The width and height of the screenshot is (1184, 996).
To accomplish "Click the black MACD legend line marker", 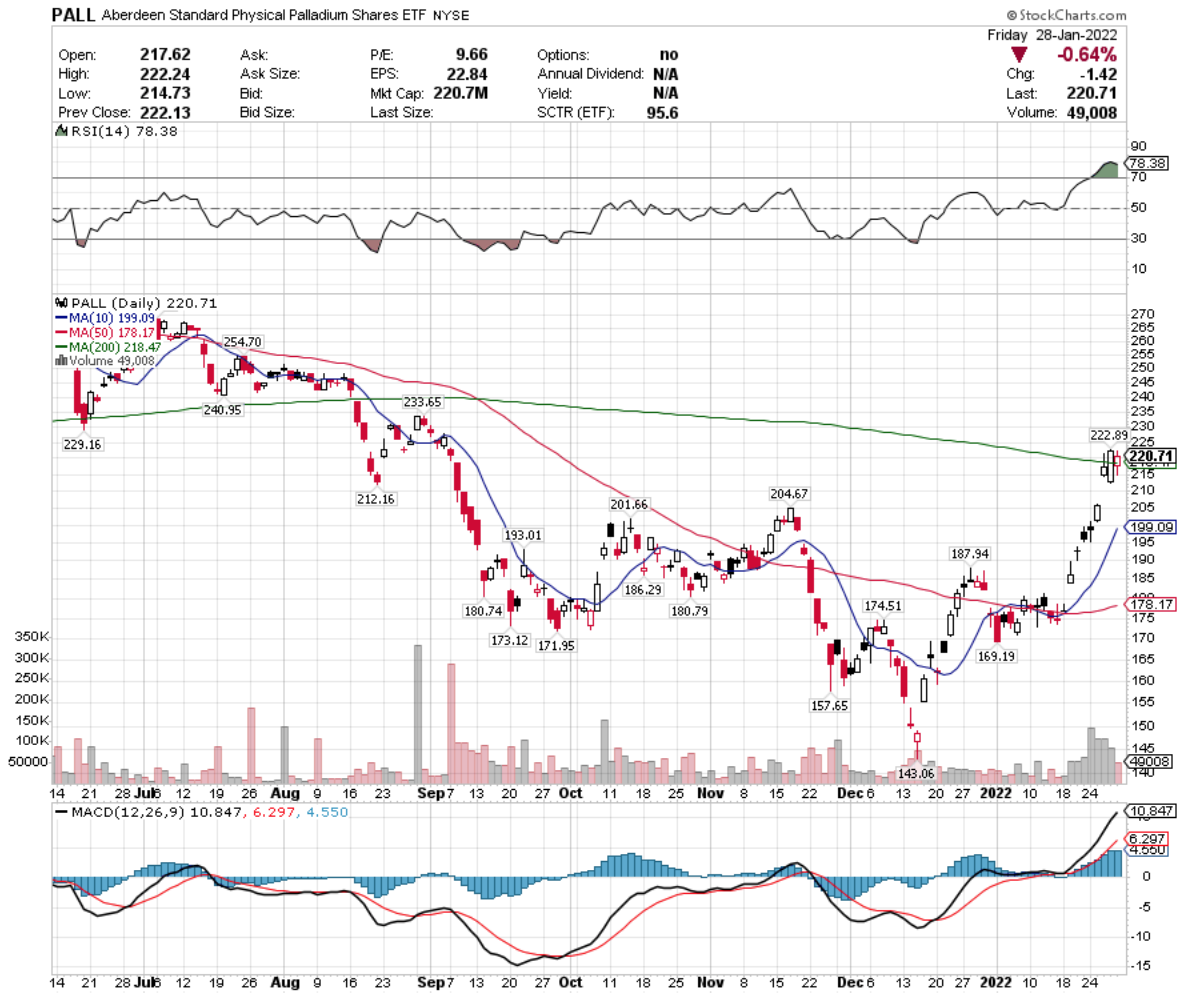I will (61, 813).
